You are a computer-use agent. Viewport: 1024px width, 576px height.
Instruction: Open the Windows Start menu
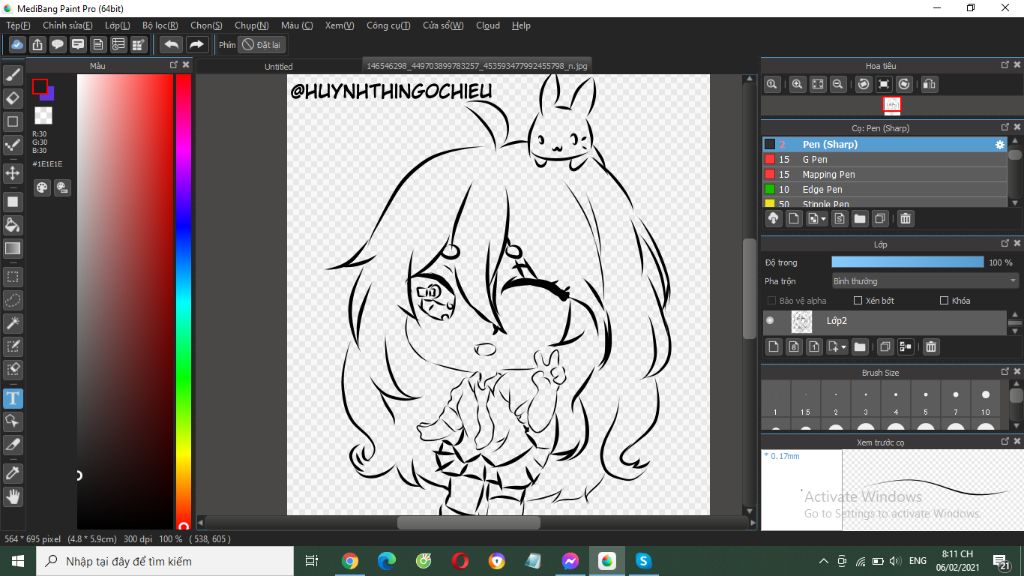coord(18,561)
